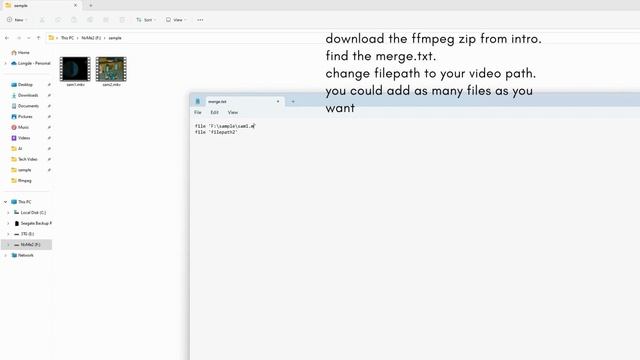
Task: Open Desktop in quick access
Action: [x=22, y=84]
